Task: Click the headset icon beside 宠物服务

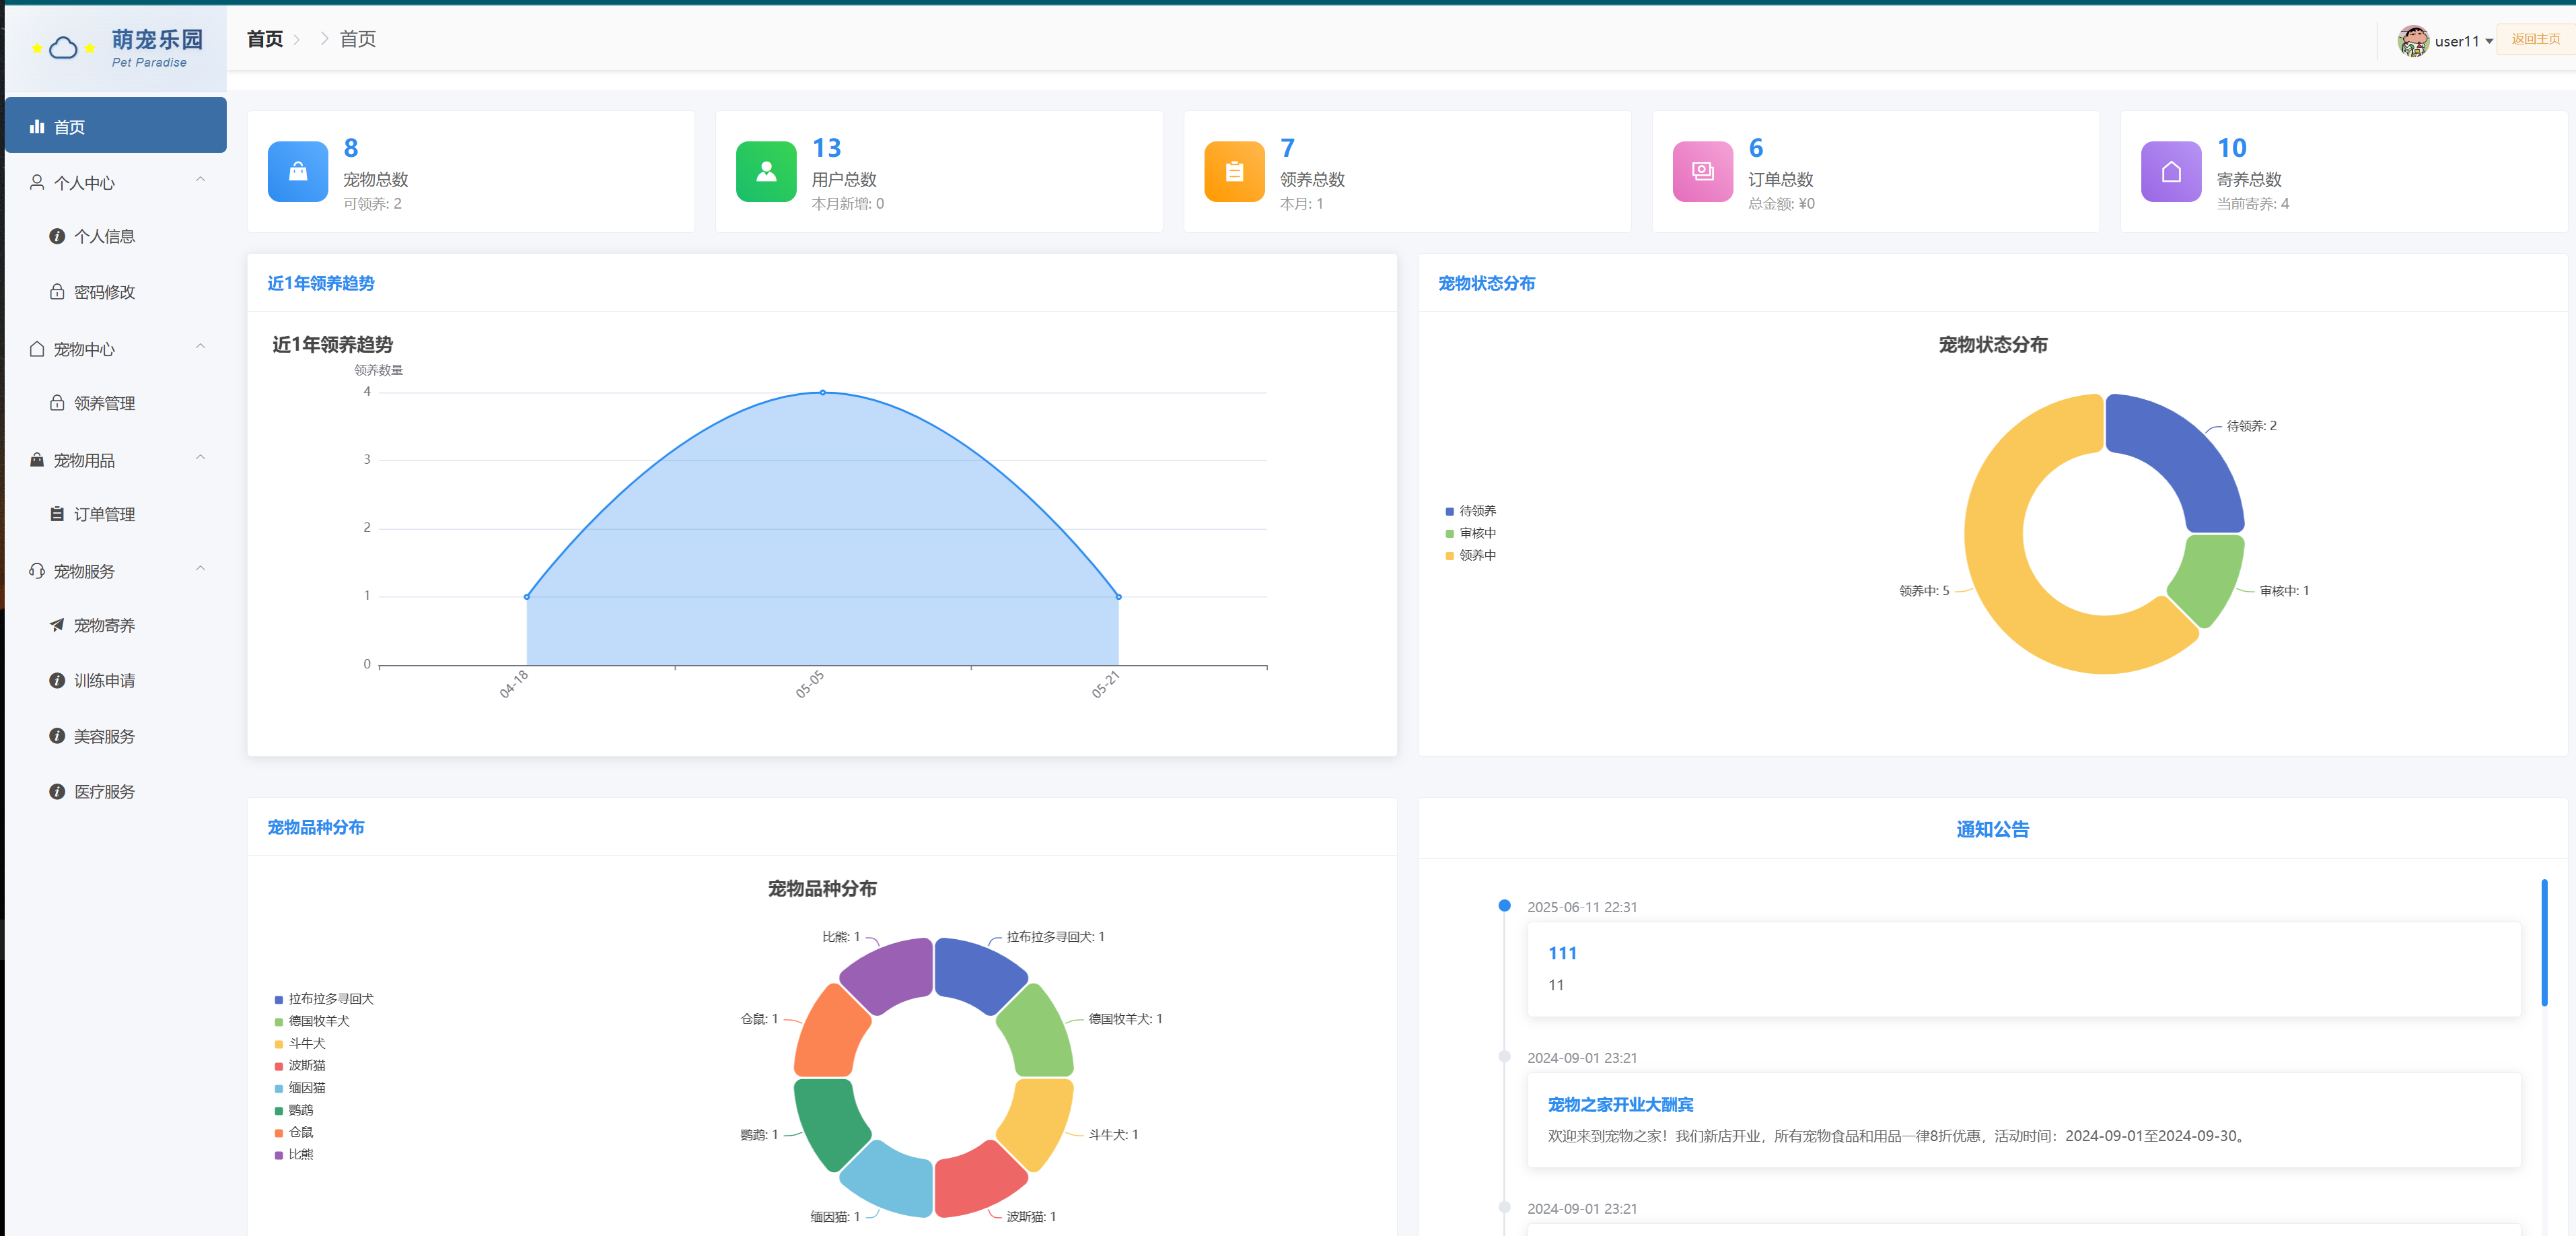Action: coord(37,570)
